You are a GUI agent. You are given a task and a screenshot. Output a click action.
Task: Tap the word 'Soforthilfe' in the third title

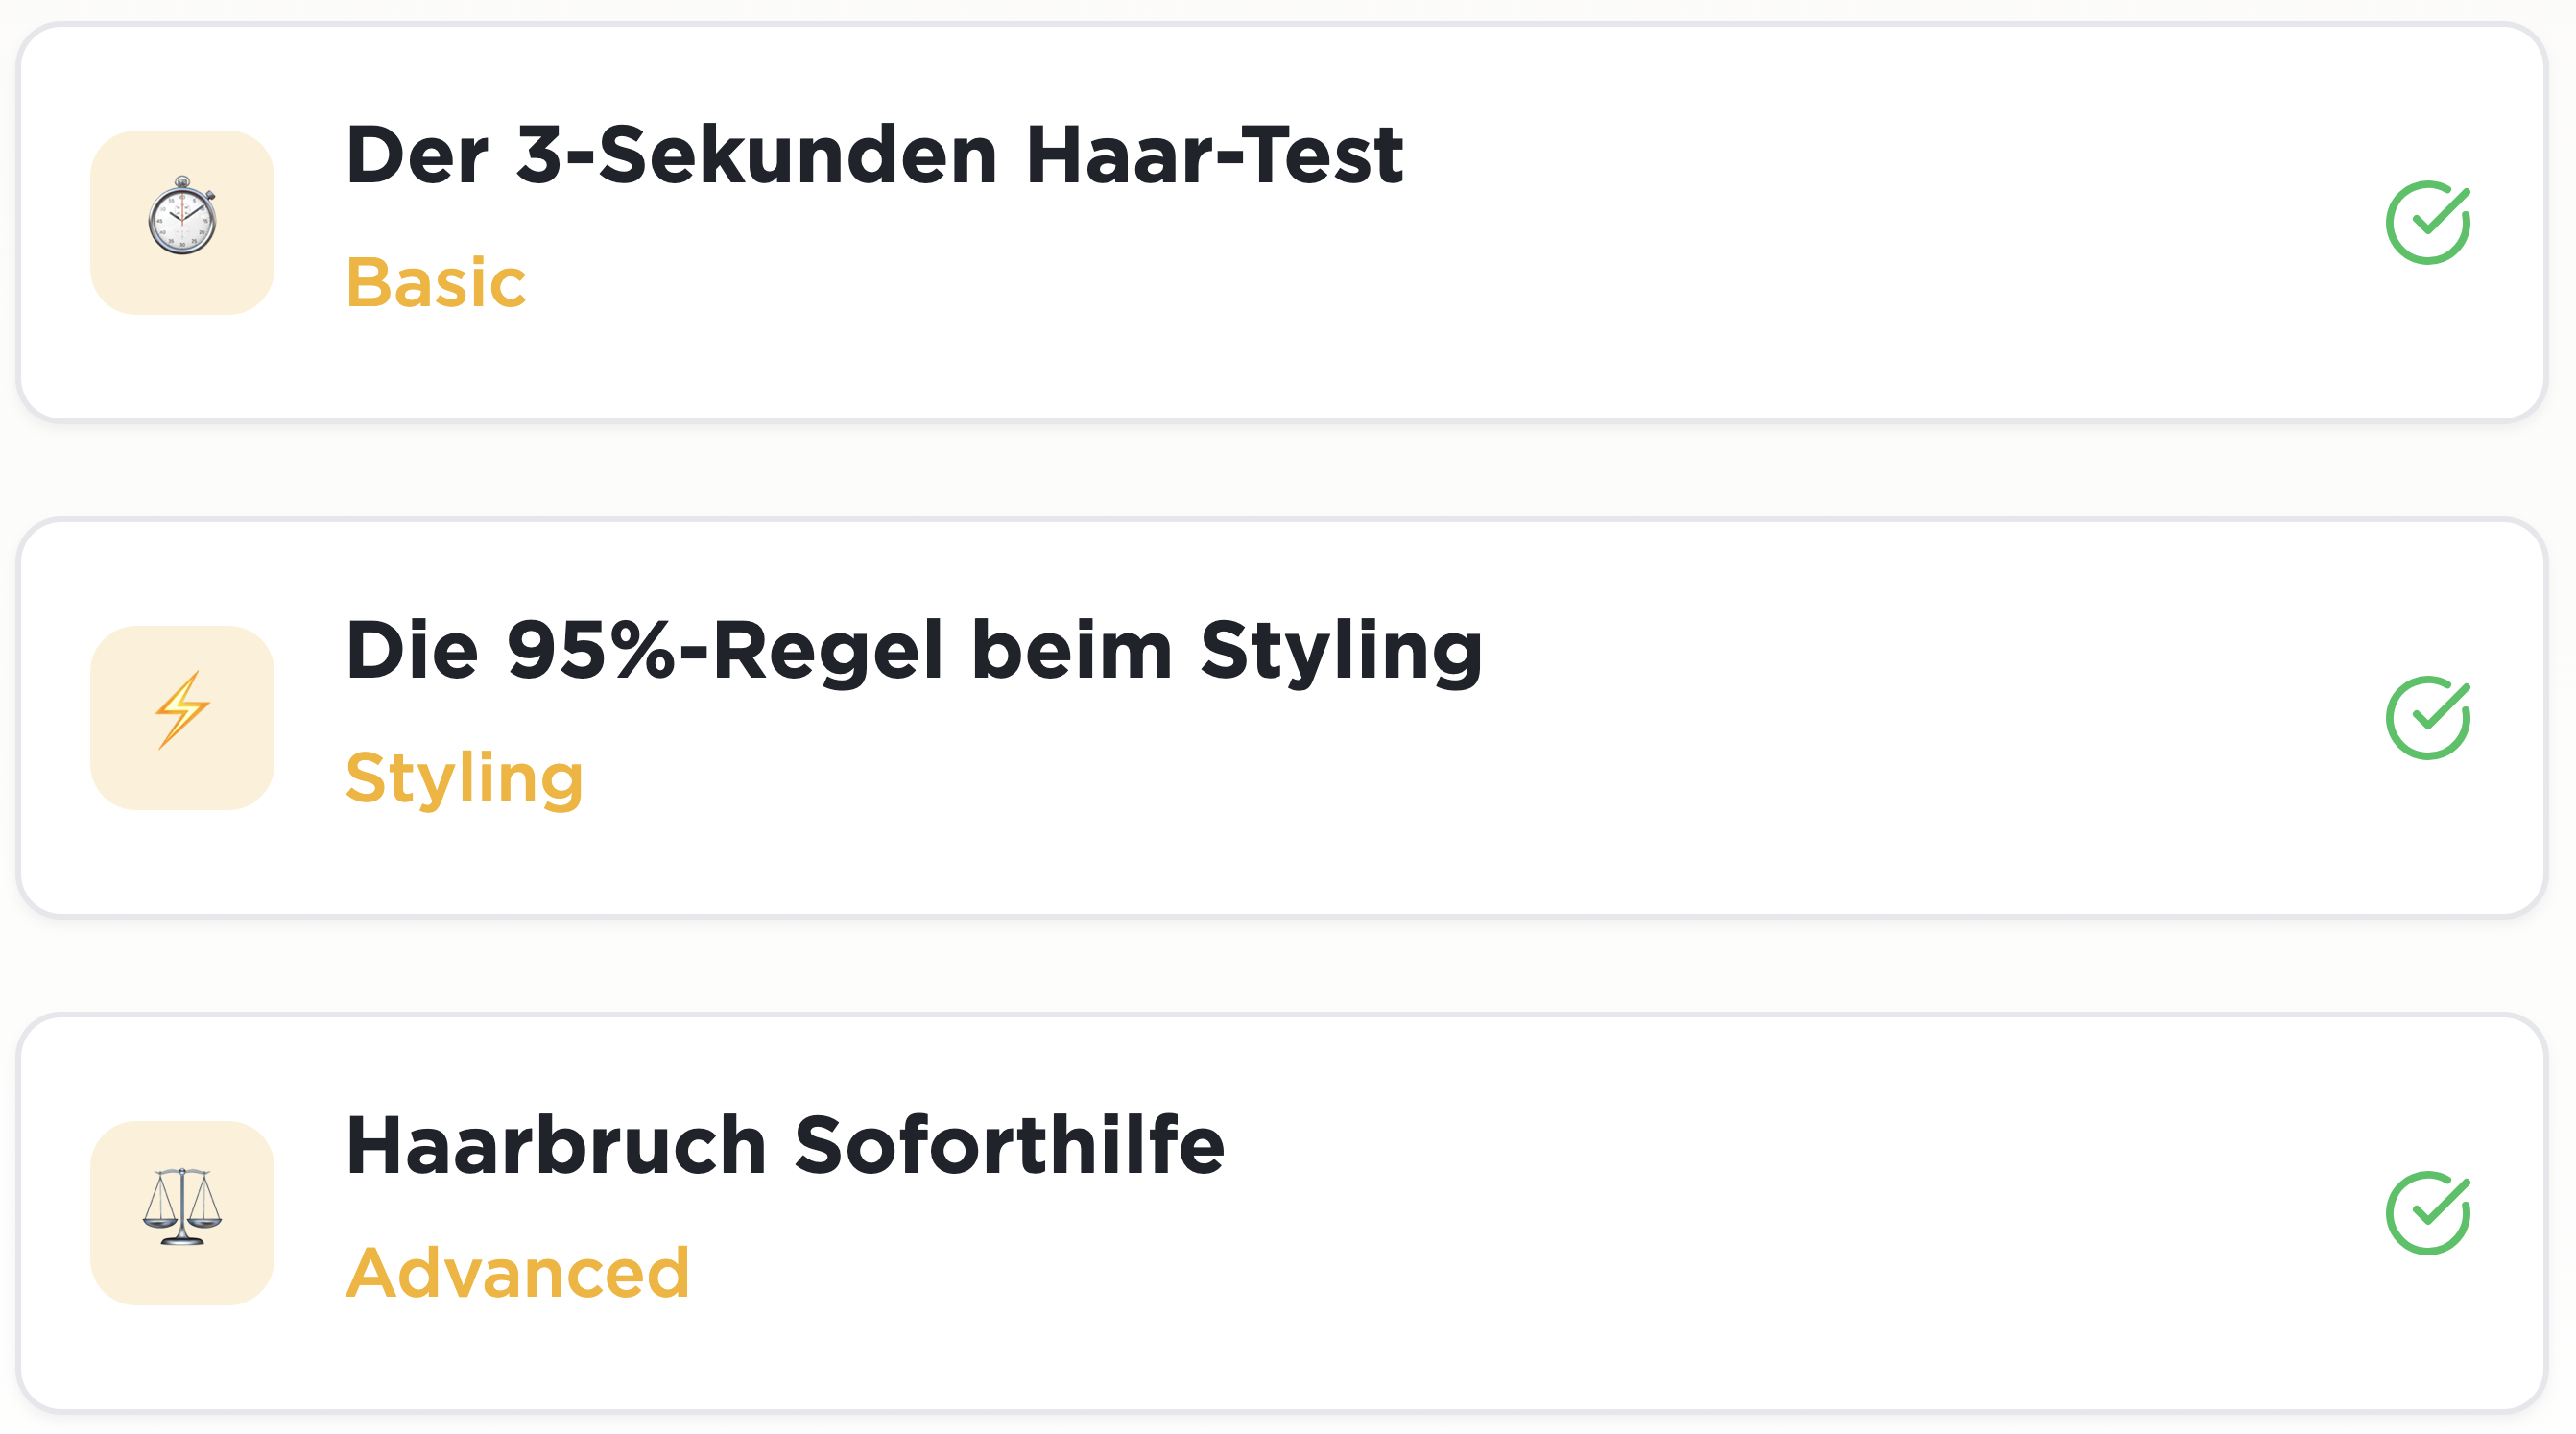pos(1009,1145)
